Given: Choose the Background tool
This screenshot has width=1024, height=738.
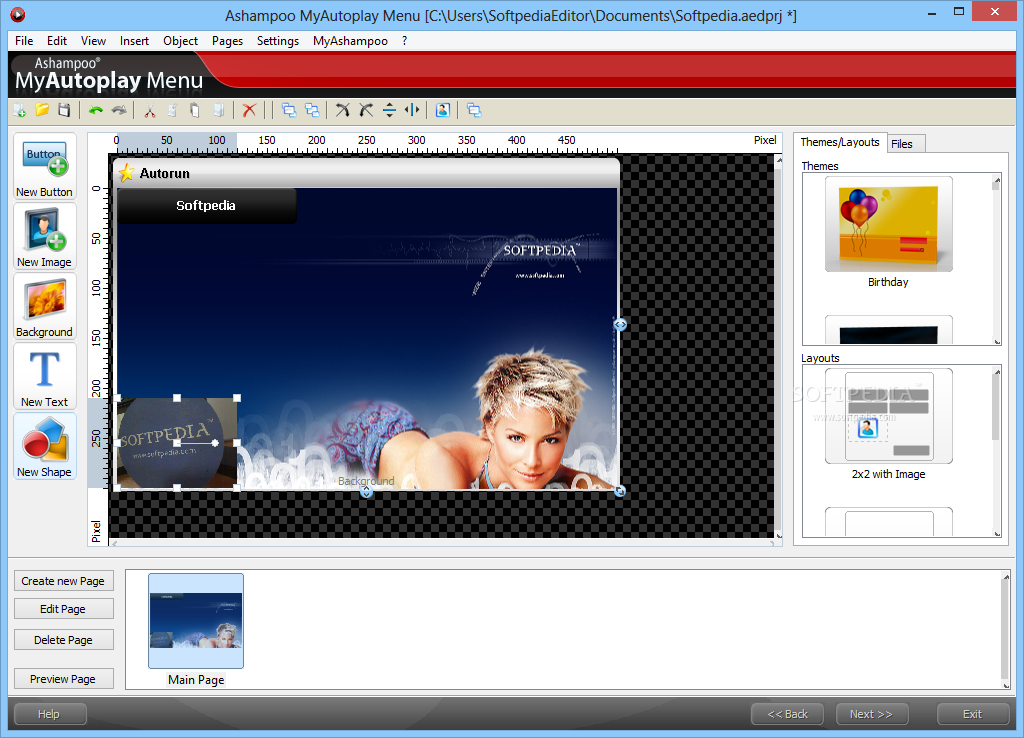Looking at the screenshot, I should [x=44, y=306].
